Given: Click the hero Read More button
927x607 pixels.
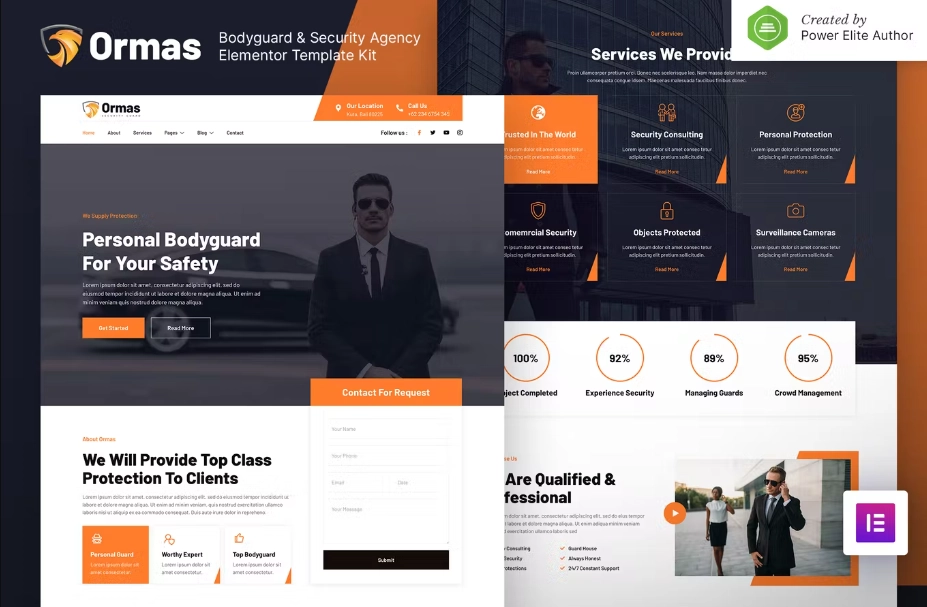Looking at the screenshot, I should point(181,328).
